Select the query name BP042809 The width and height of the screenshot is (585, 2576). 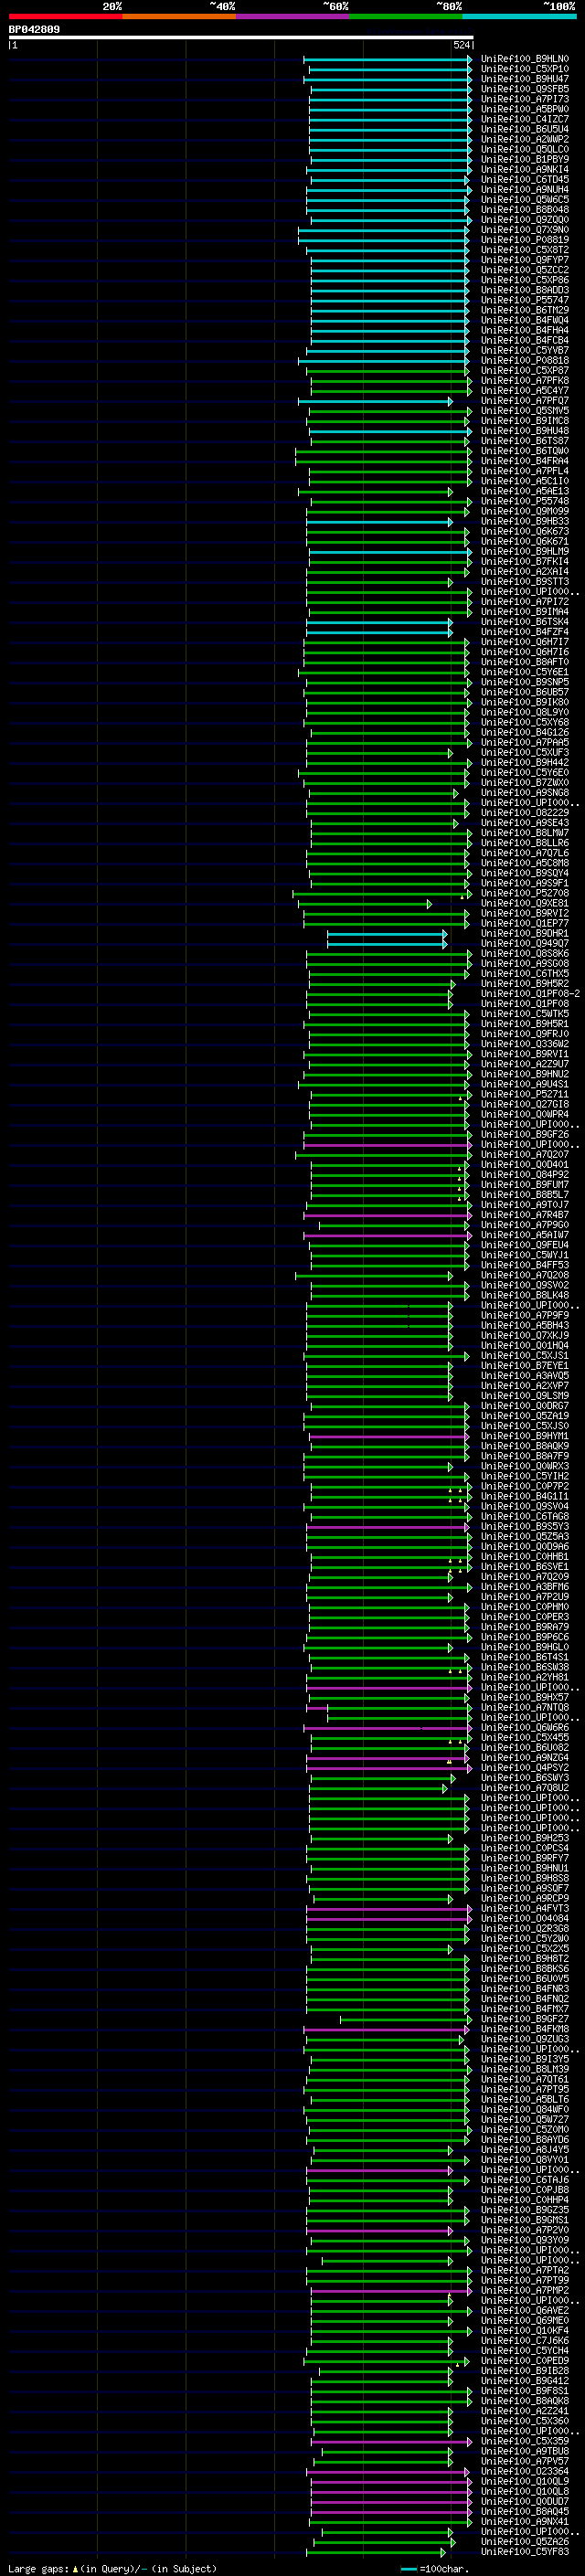tap(34, 29)
